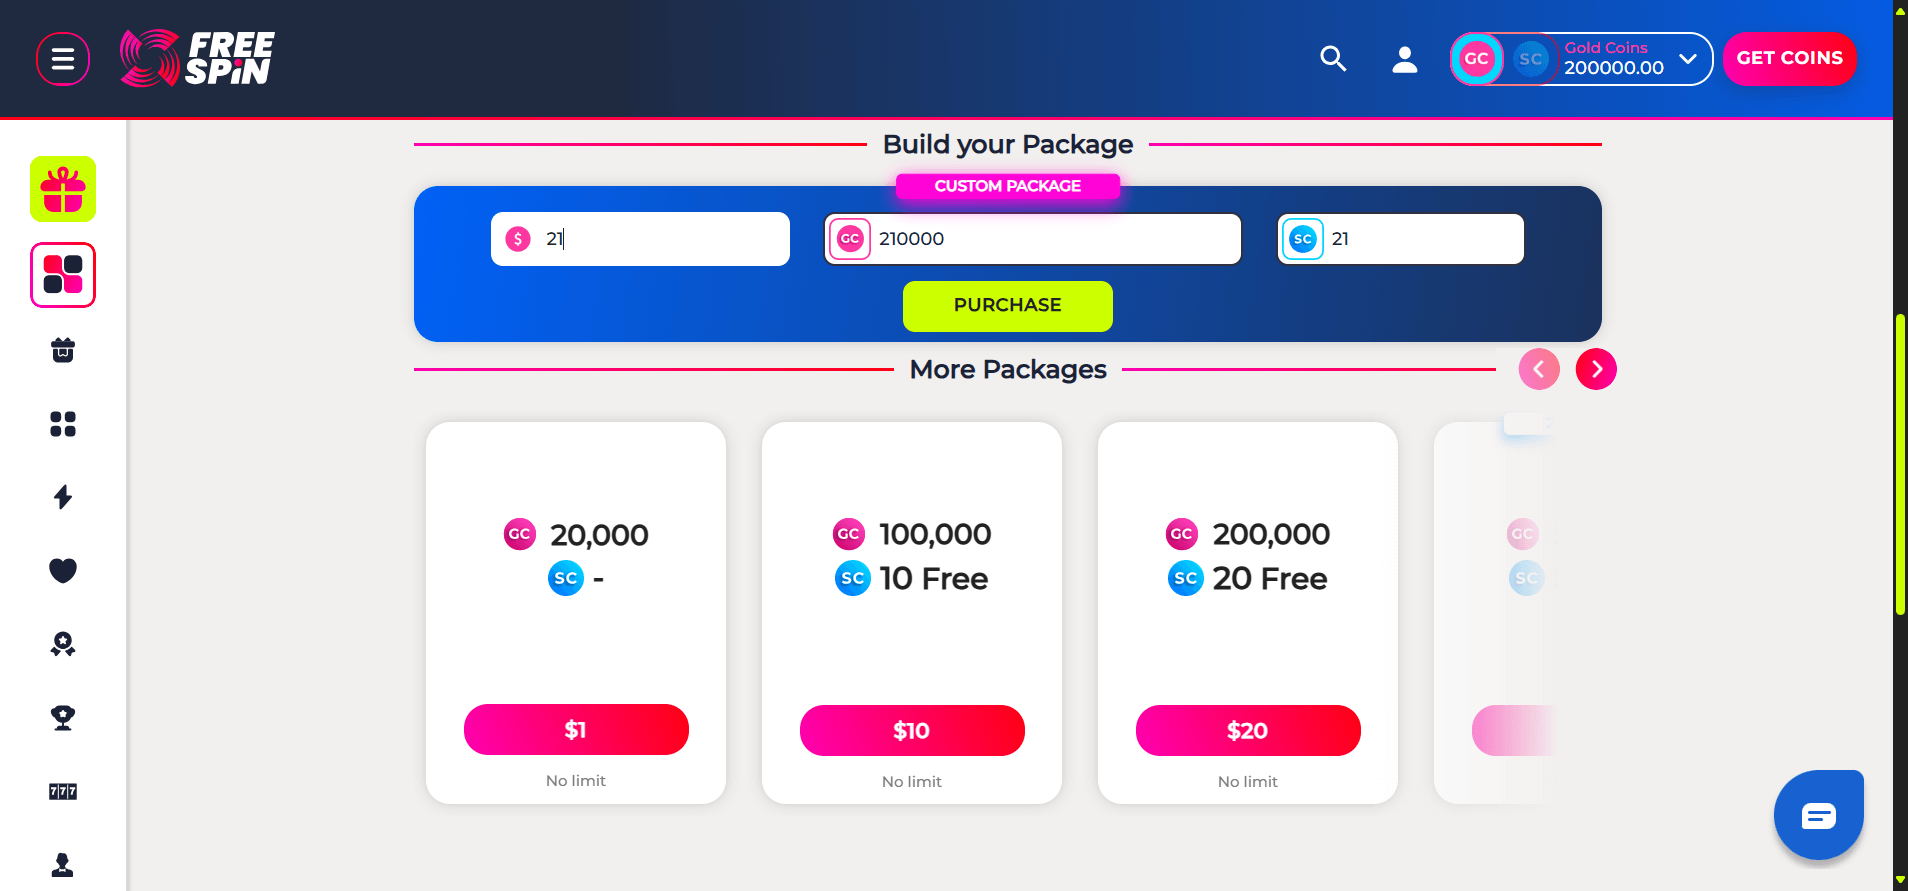Click the dollar amount input field
The image size is (1908, 891).
coord(660,239)
